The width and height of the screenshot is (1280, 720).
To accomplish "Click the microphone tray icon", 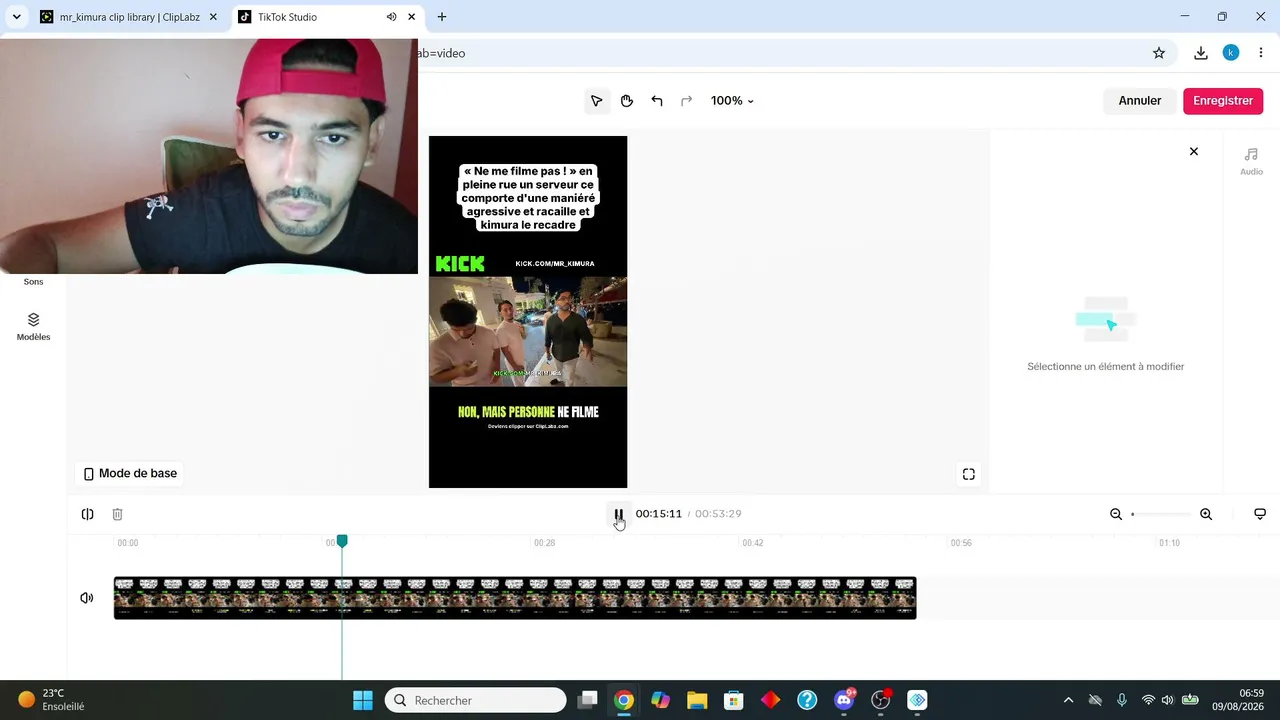I will point(1122,700).
